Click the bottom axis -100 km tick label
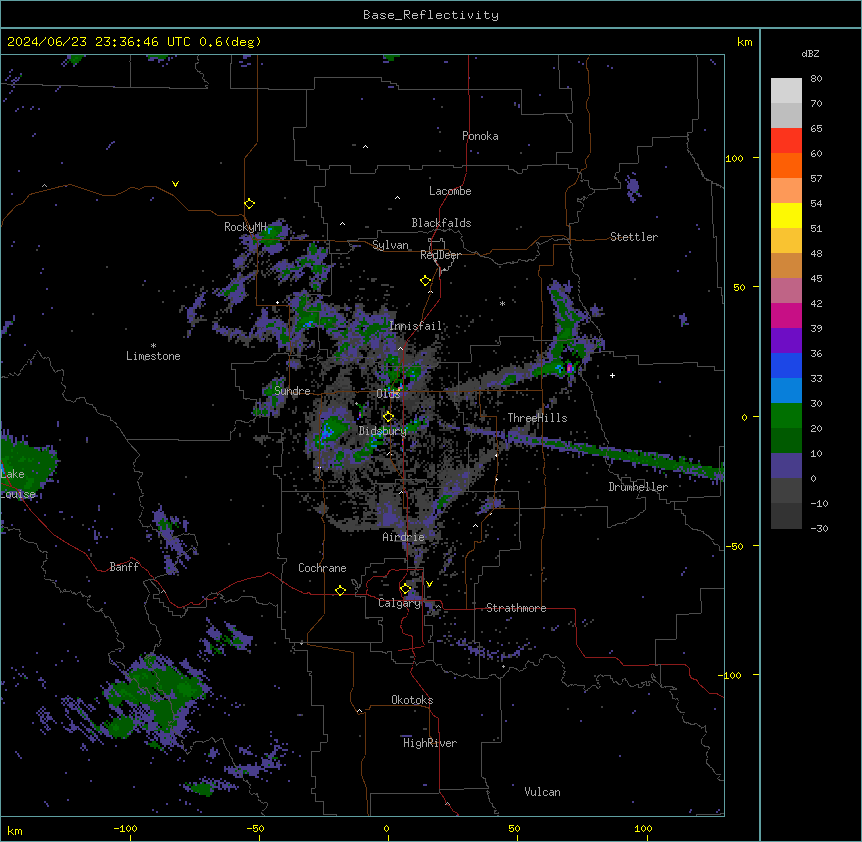This screenshot has height=842, width=862. pyautogui.click(x=125, y=828)
